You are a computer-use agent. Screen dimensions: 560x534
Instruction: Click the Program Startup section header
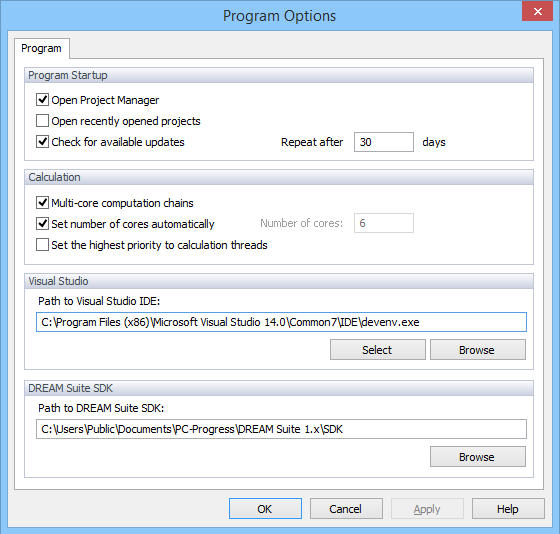279,75
